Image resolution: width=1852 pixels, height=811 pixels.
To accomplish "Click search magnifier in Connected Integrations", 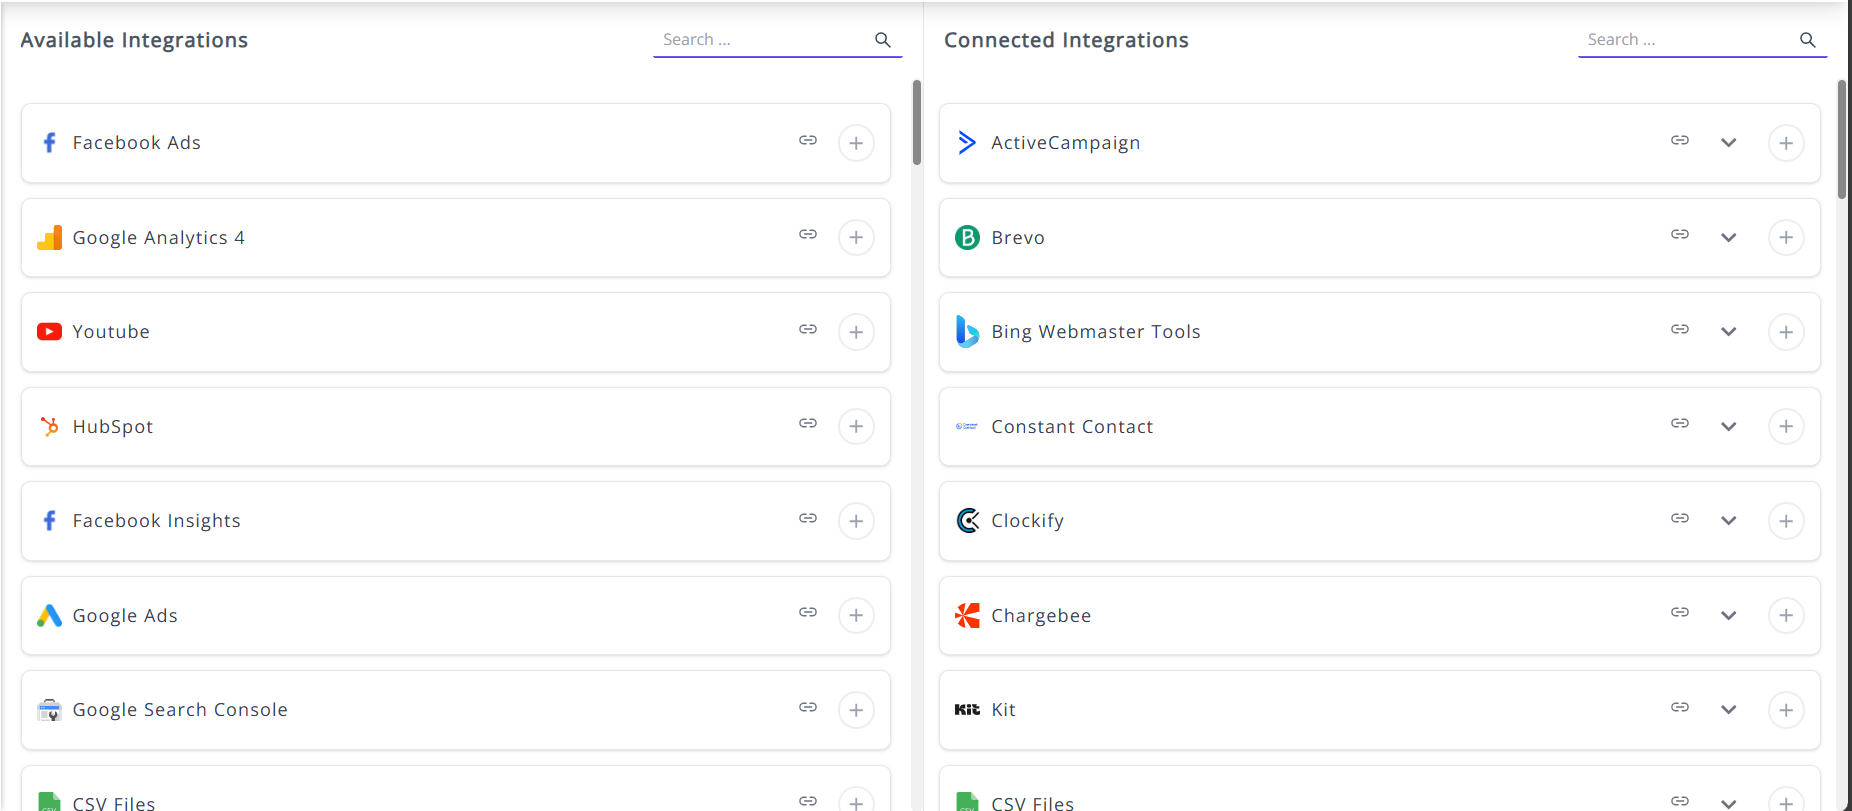I will click(x=1808, y=40).
